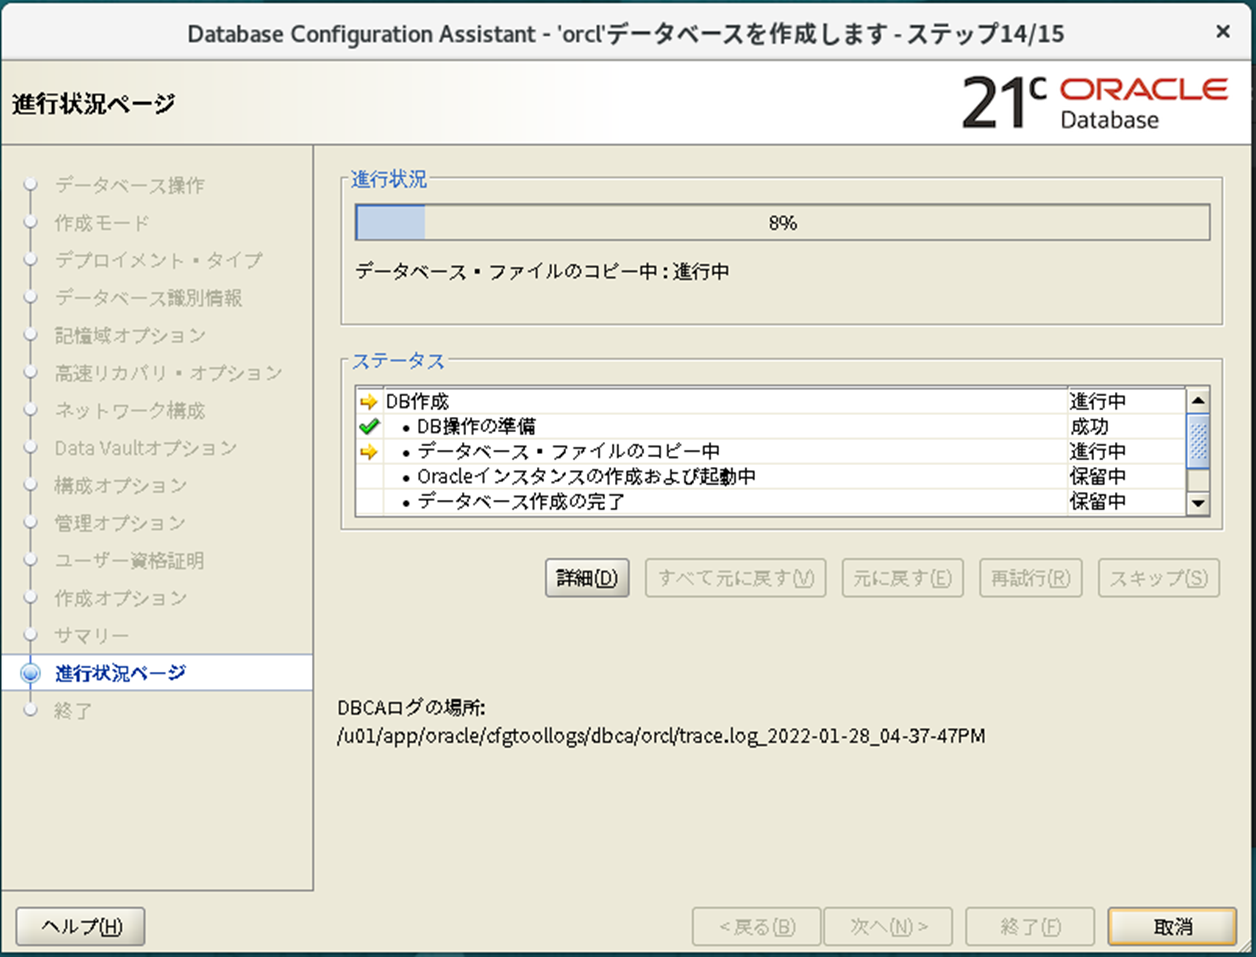Screen dimensions: 1256x957
Task: Click the DBCA trace log path text
Action: (661, 736)
